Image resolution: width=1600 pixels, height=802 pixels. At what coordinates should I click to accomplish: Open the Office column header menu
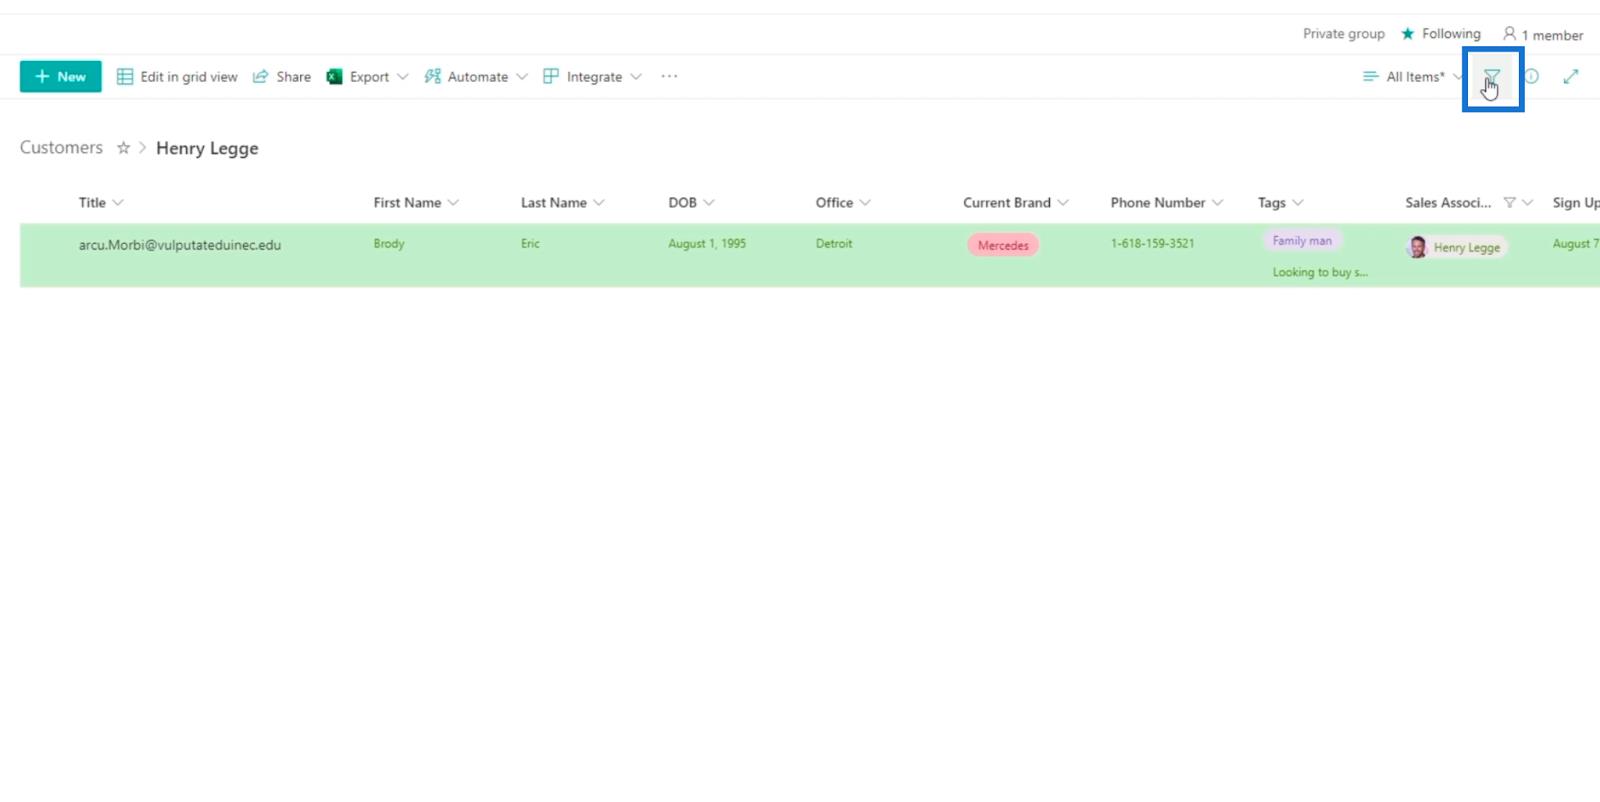click(x=843, y=202)
